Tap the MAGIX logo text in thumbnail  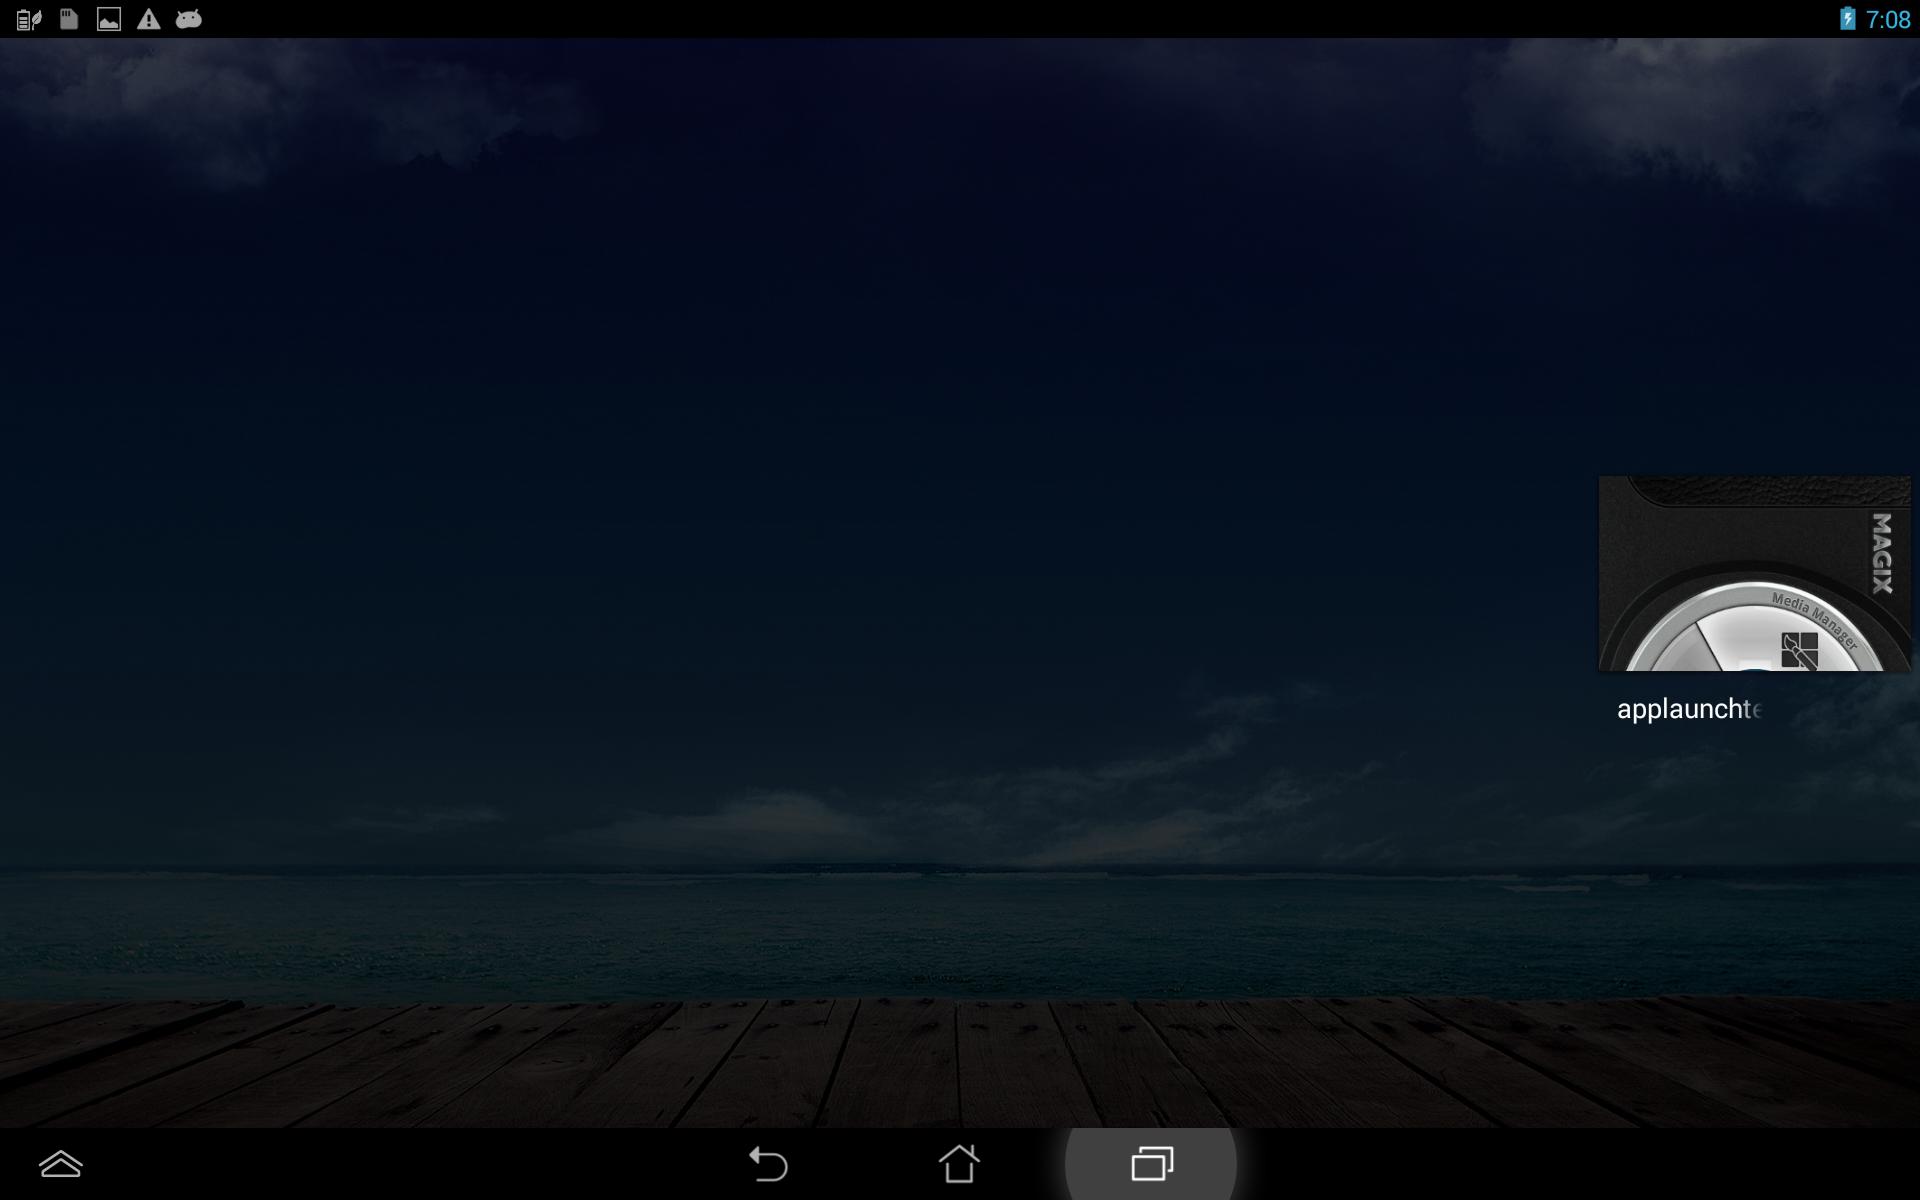(x=1882, y=553)
